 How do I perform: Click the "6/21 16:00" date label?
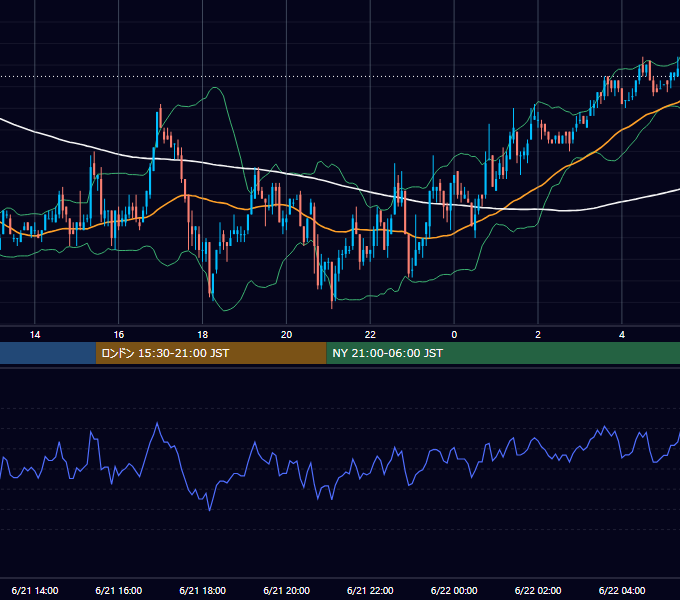pos(118,590)
